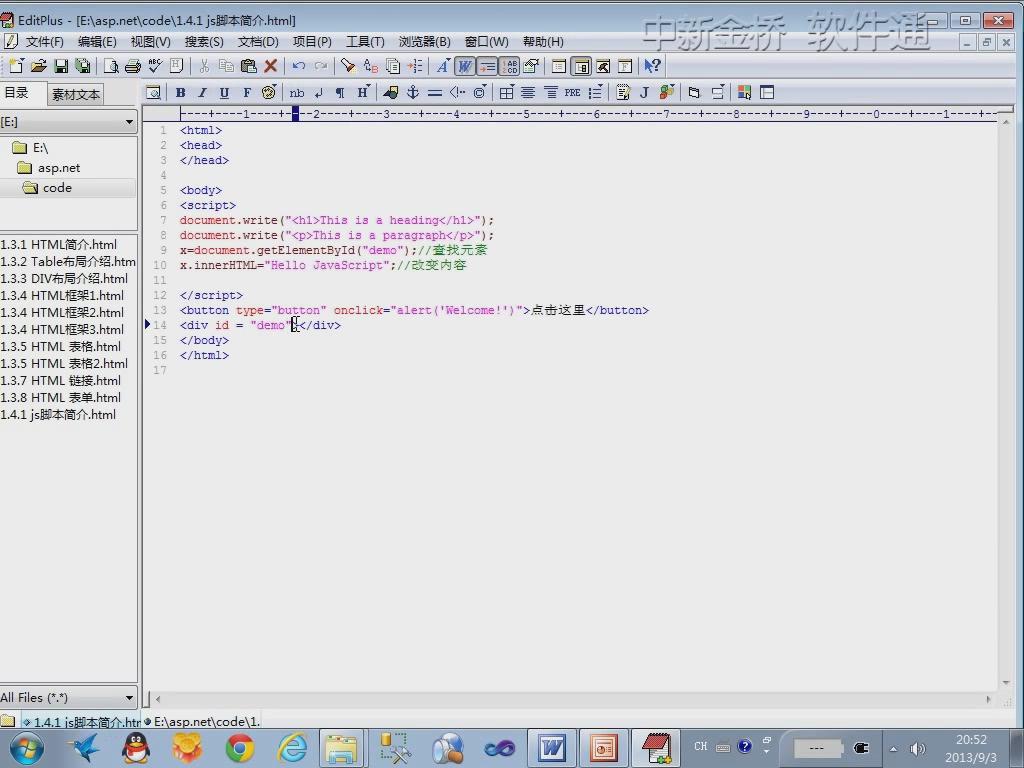Viewport: 1024px width, 768px height.
Task: Open Print Preview
Action: pos(111,66)
